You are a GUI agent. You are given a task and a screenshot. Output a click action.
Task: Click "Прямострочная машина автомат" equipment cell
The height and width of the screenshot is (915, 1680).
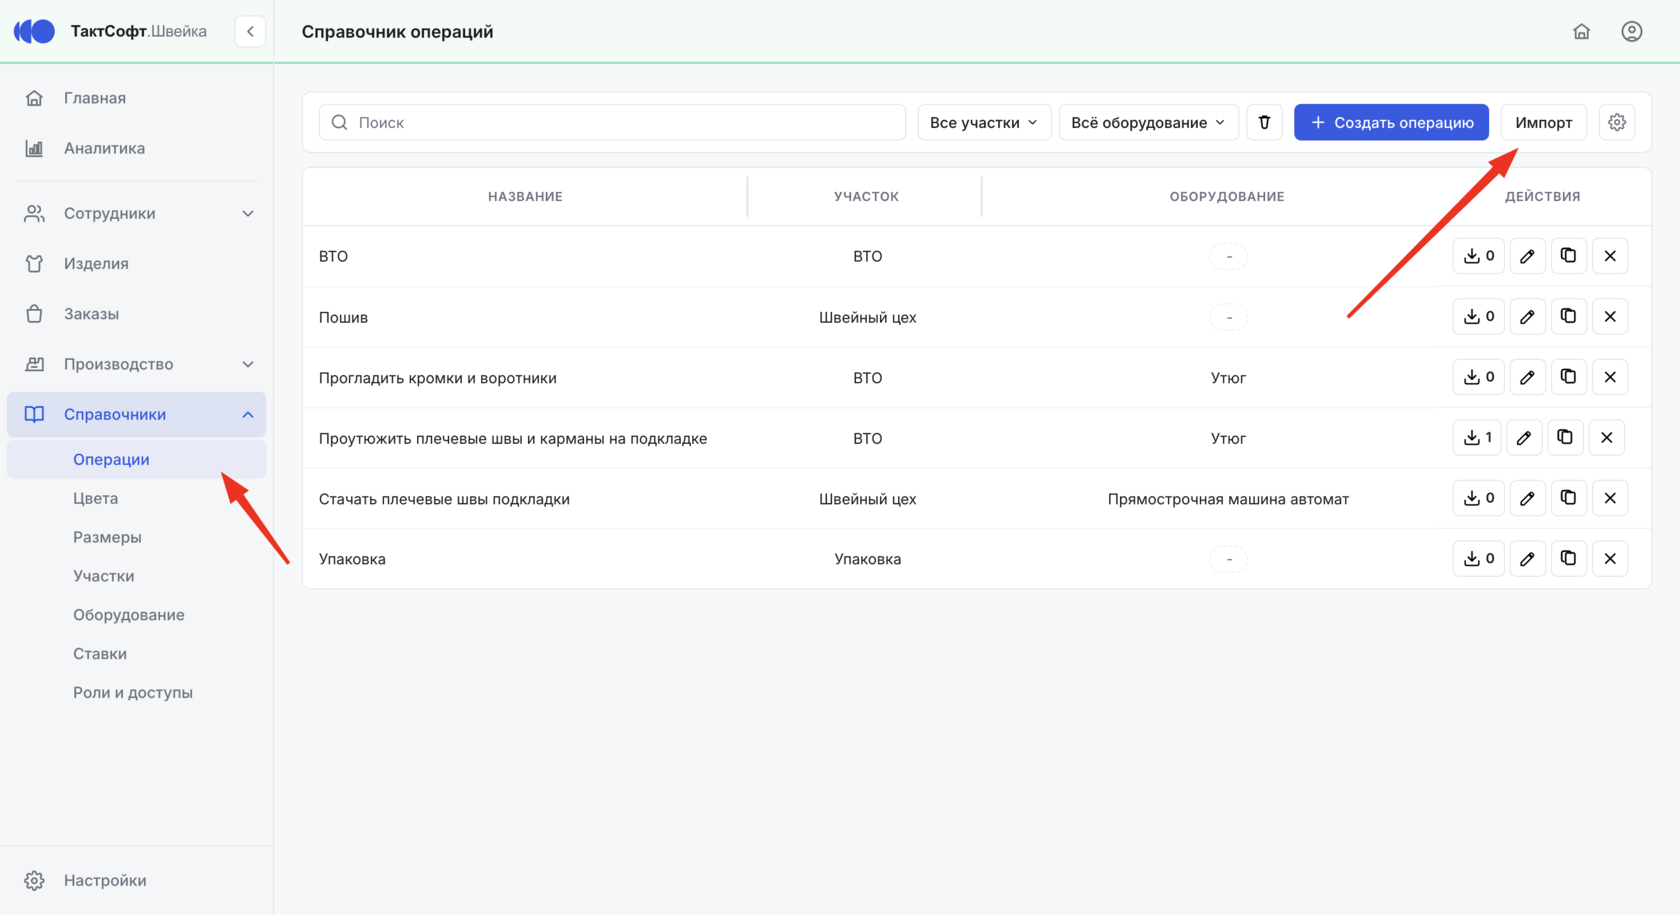coord(1228,499)
